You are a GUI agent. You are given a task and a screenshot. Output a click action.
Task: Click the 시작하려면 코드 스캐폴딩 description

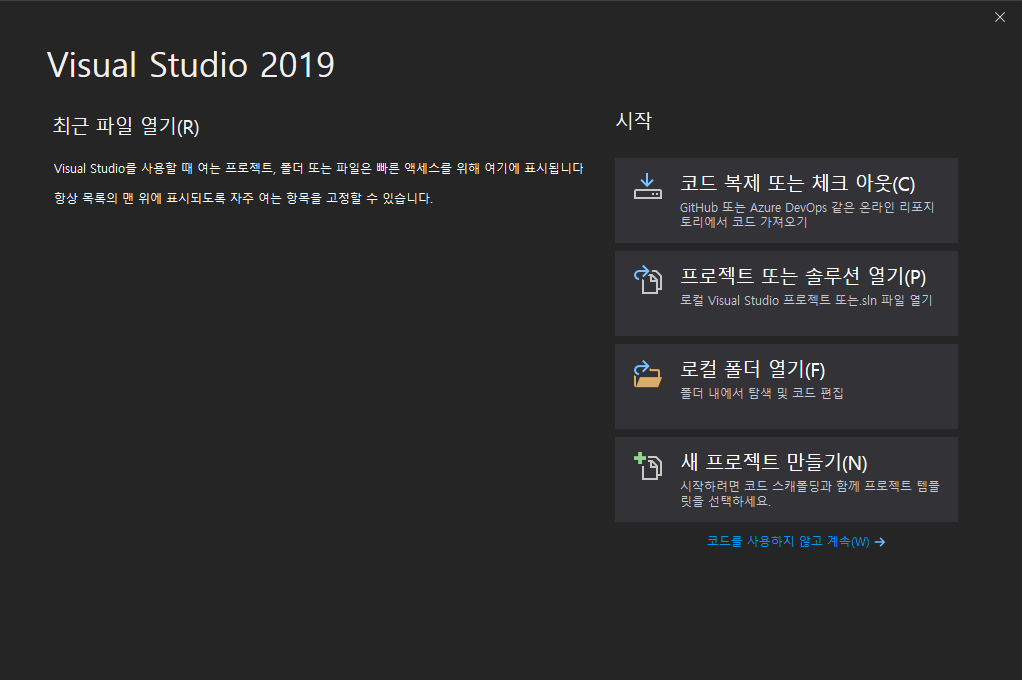(810, 494)
